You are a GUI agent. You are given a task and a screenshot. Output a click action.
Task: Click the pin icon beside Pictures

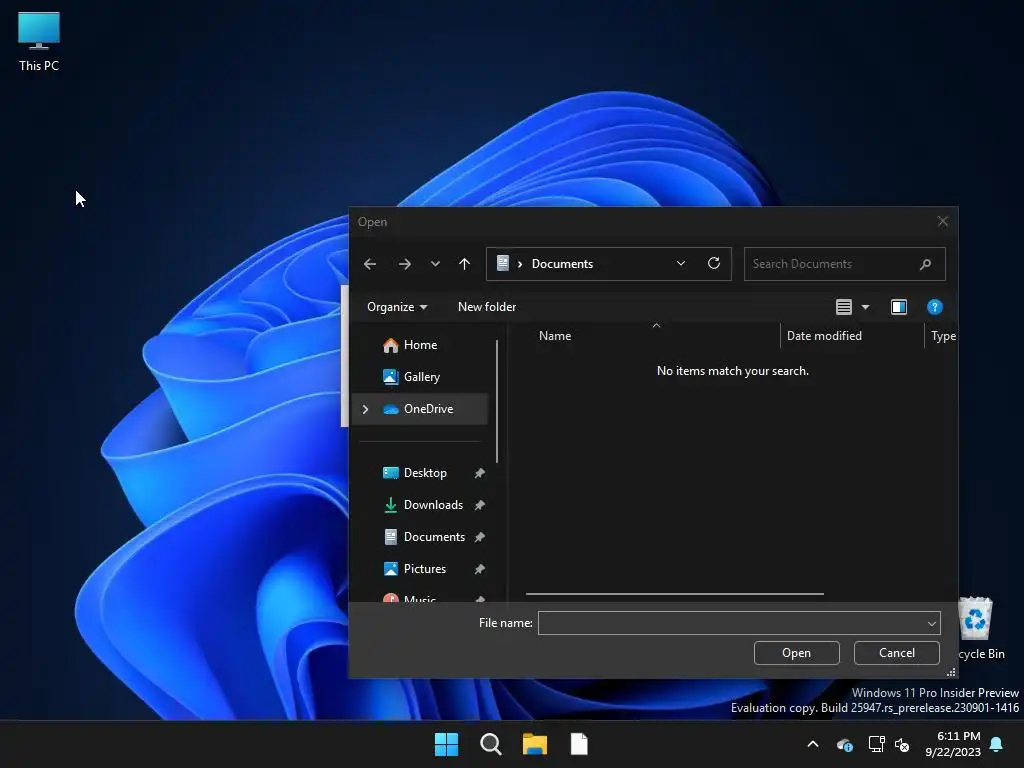(x=479, y=569)
